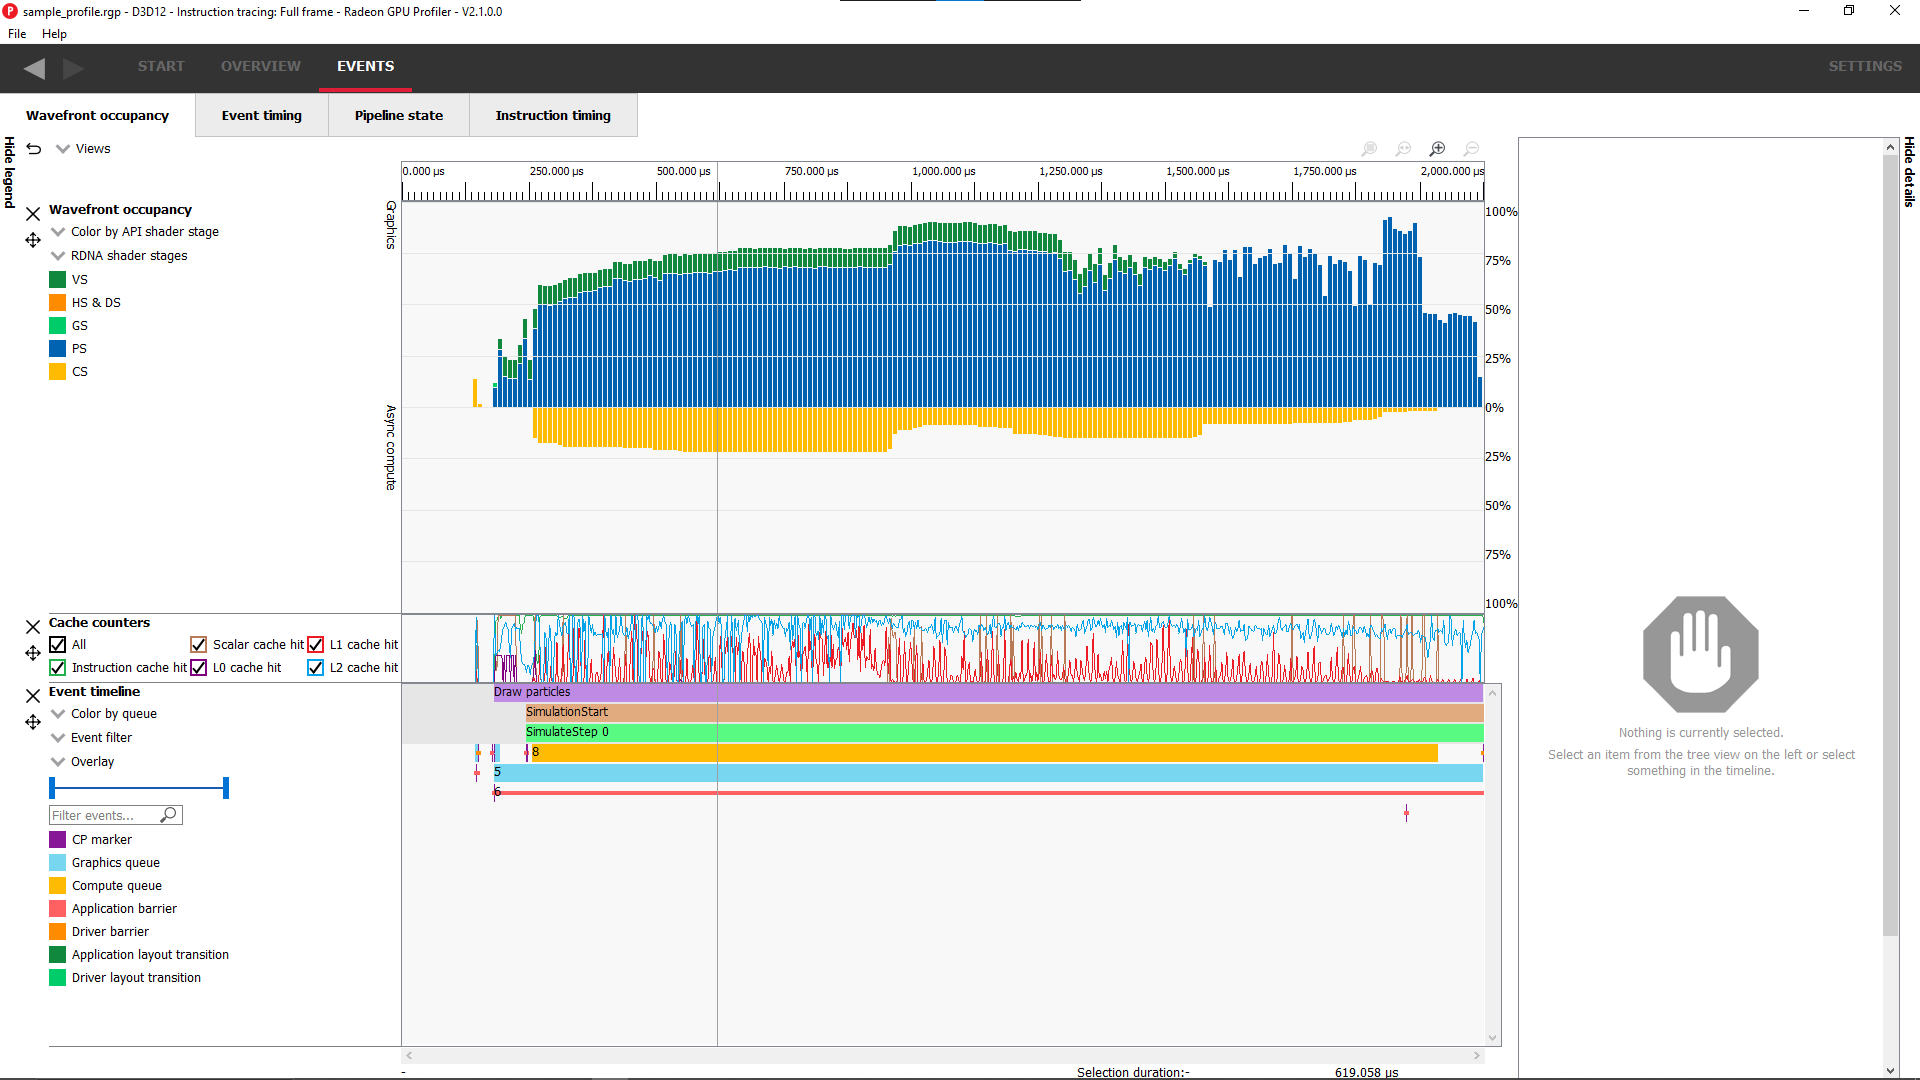
Task: Close the Wavefront occupancy pane with X
Action: click(x=33, y=214)
